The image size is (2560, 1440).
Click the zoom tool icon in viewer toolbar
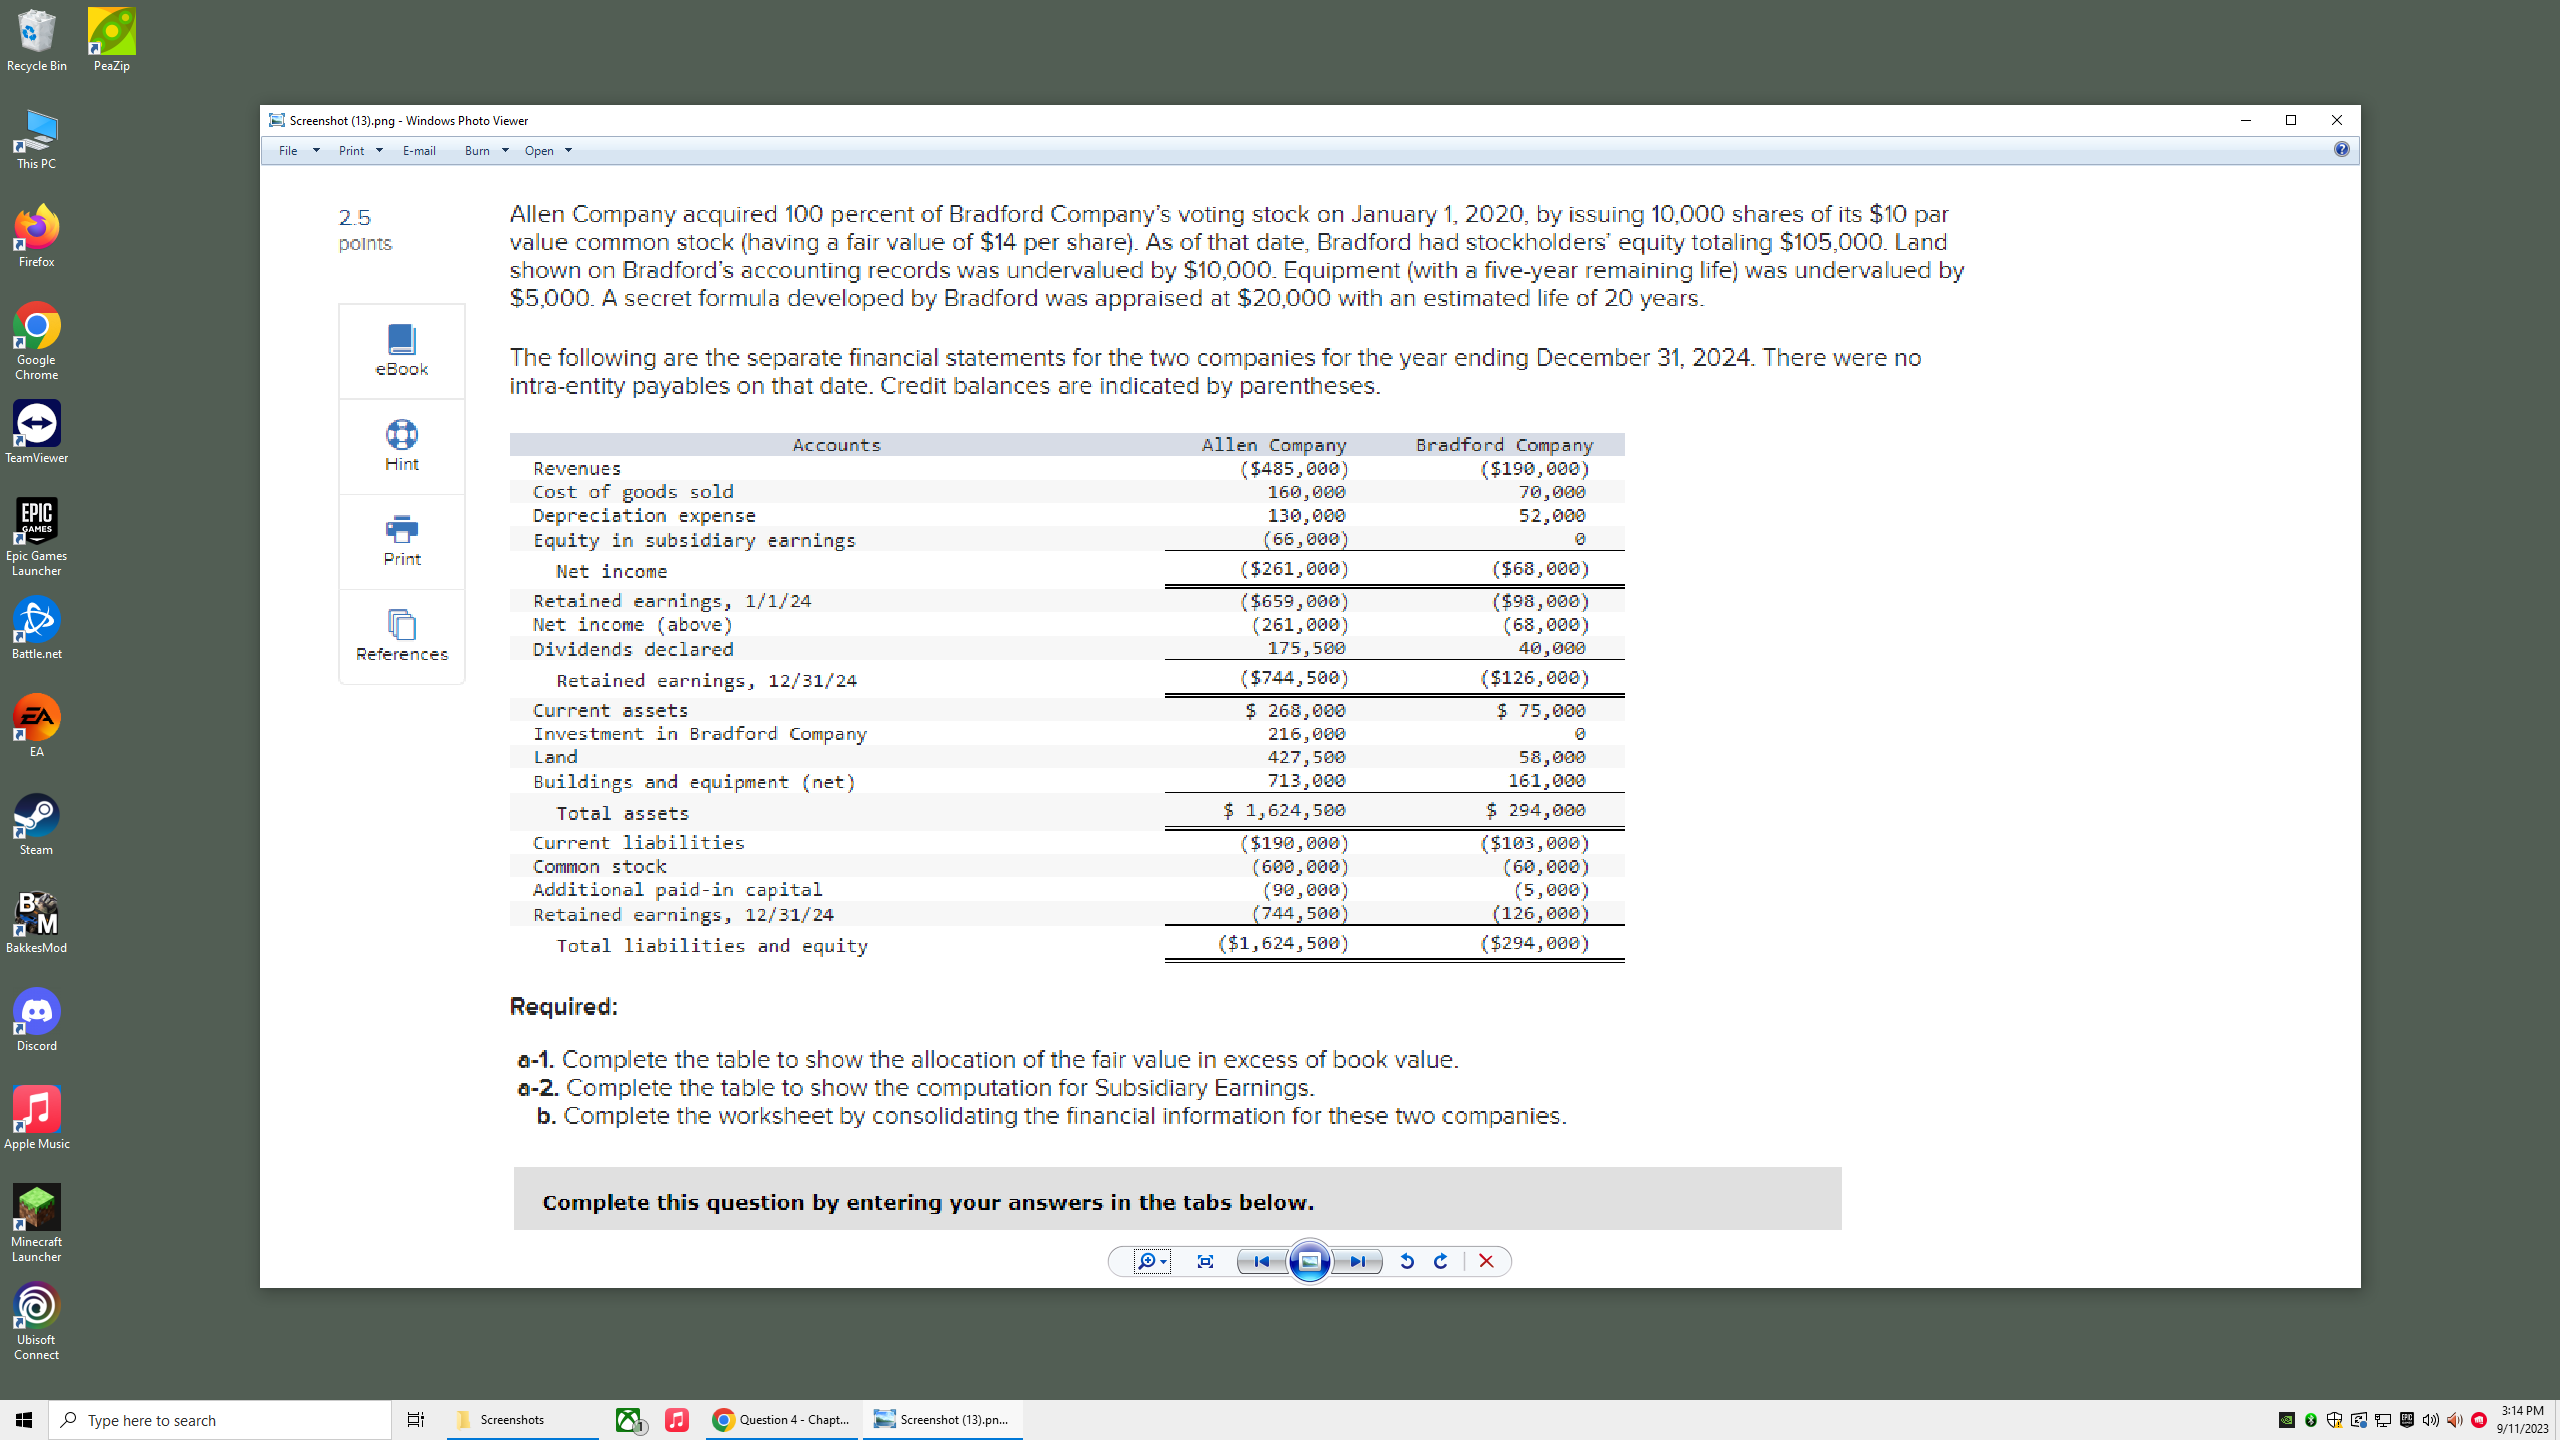click(1145, 1261)
